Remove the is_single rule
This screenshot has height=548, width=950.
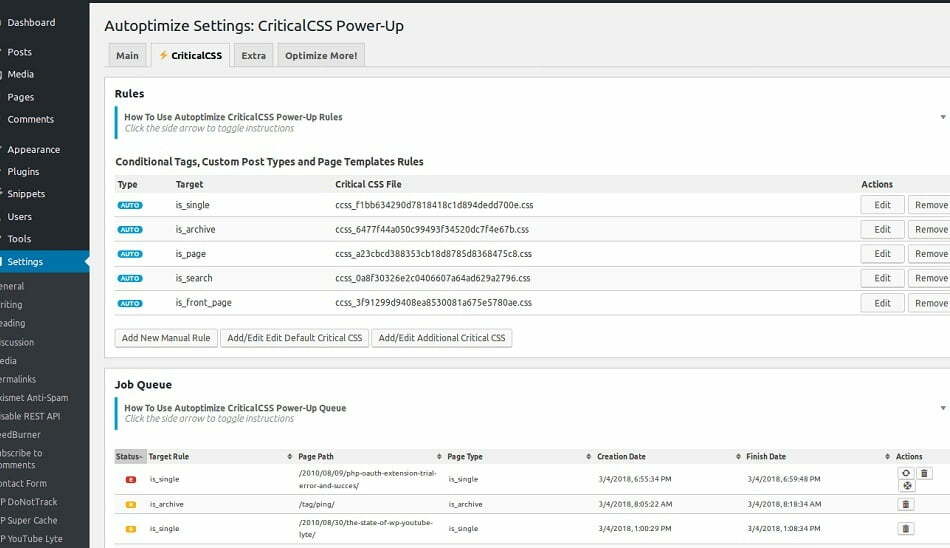(x=929, y=205)
